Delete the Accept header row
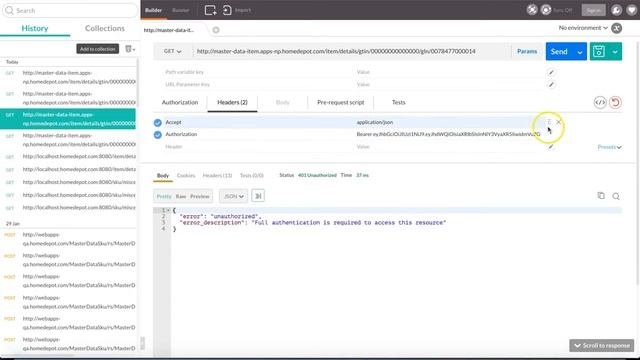Screen dimensions: 640x360 [559, 122]
